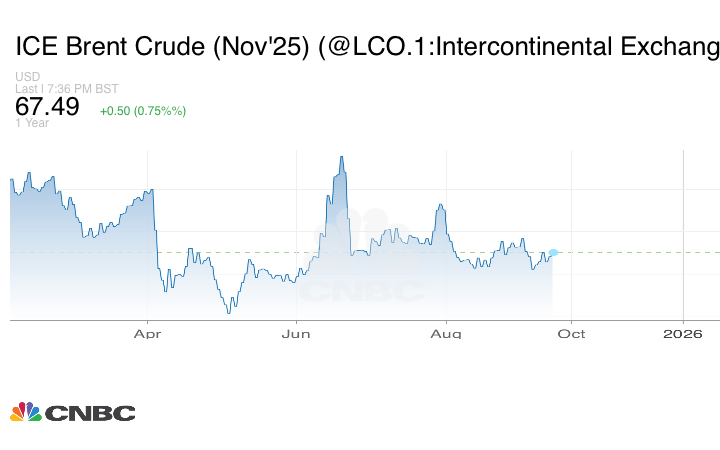Click the CNBC wordmark at bottom left
This screenshot has width=720, height=450.
(x=89, y=413)
